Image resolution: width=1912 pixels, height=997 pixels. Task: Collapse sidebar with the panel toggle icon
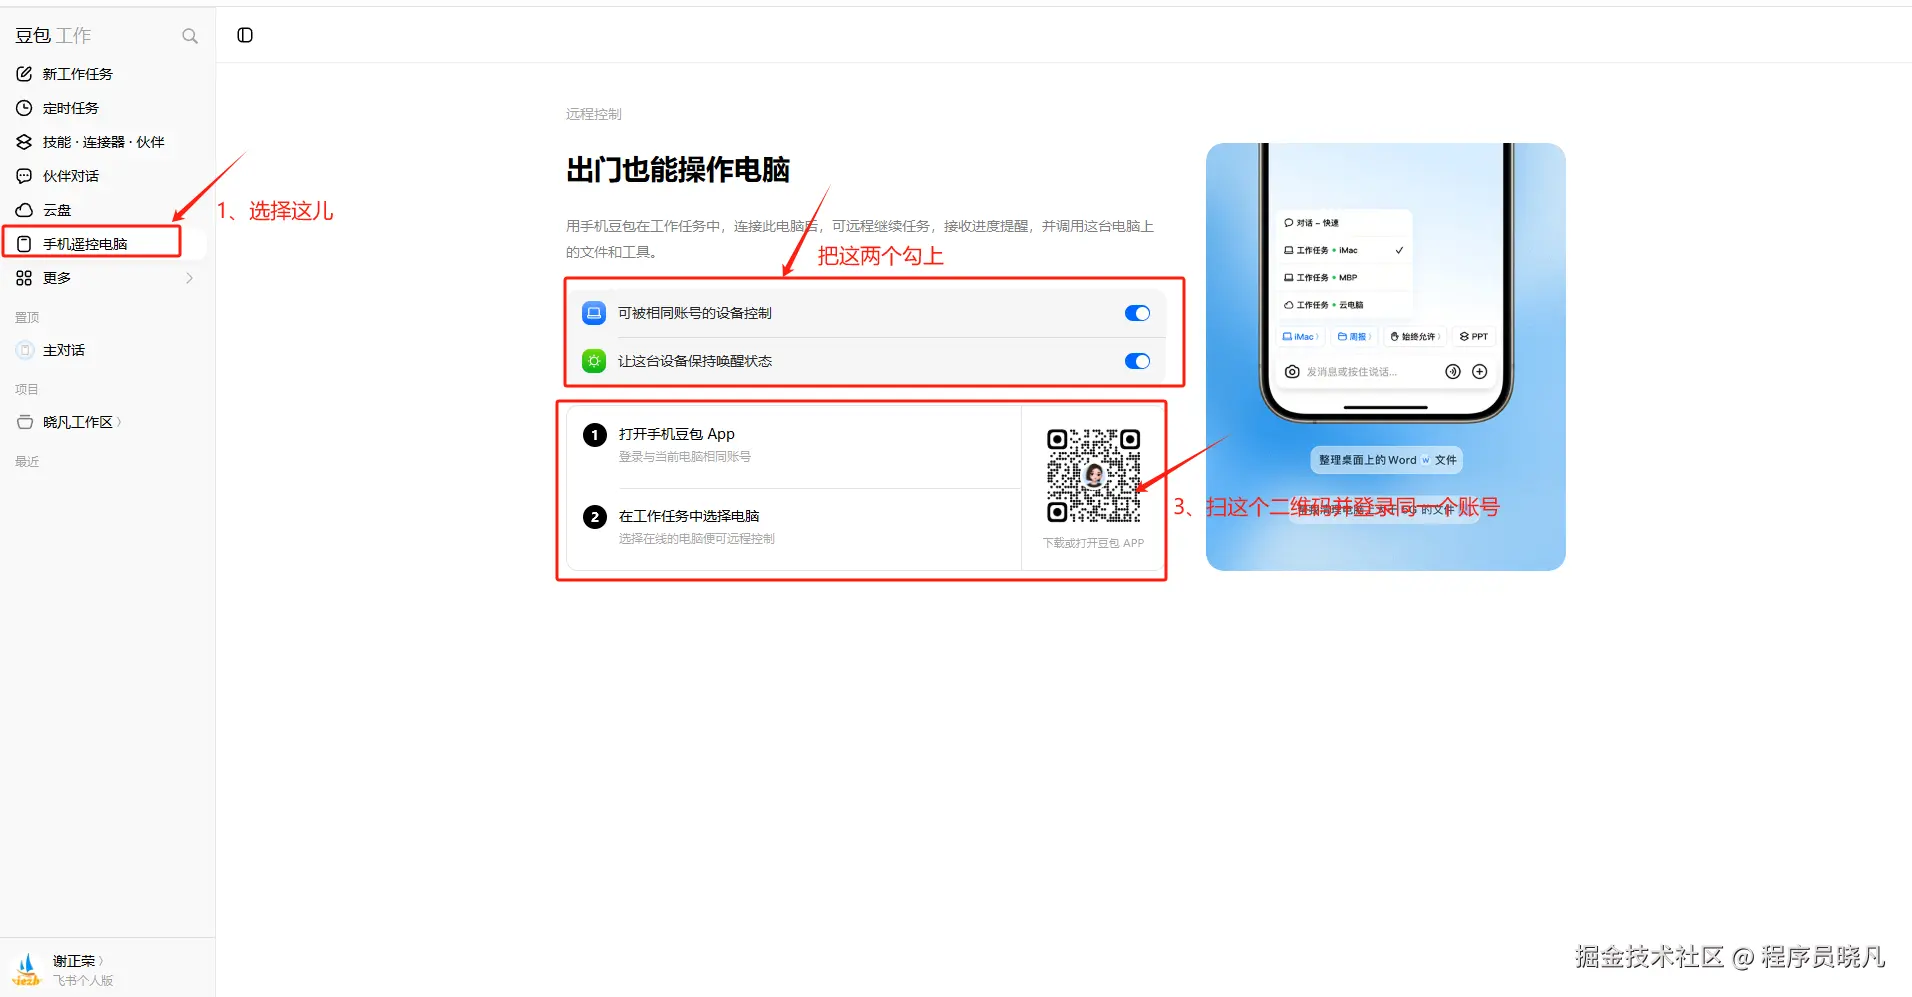click(245, 35)
